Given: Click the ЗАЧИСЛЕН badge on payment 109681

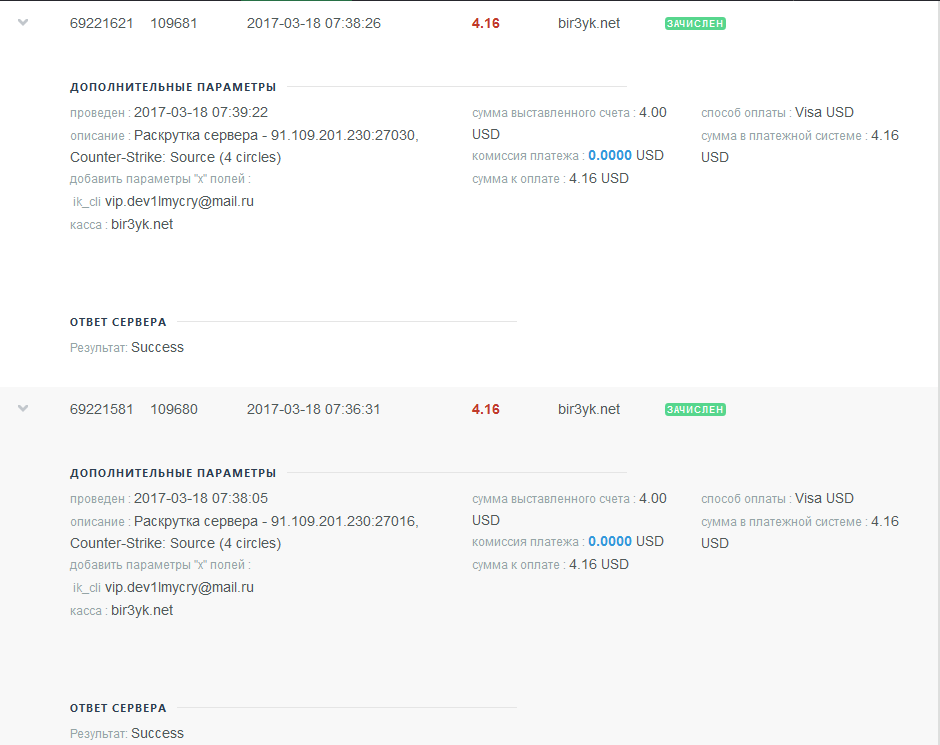Looking at the screenshot, I should point(695,23).
